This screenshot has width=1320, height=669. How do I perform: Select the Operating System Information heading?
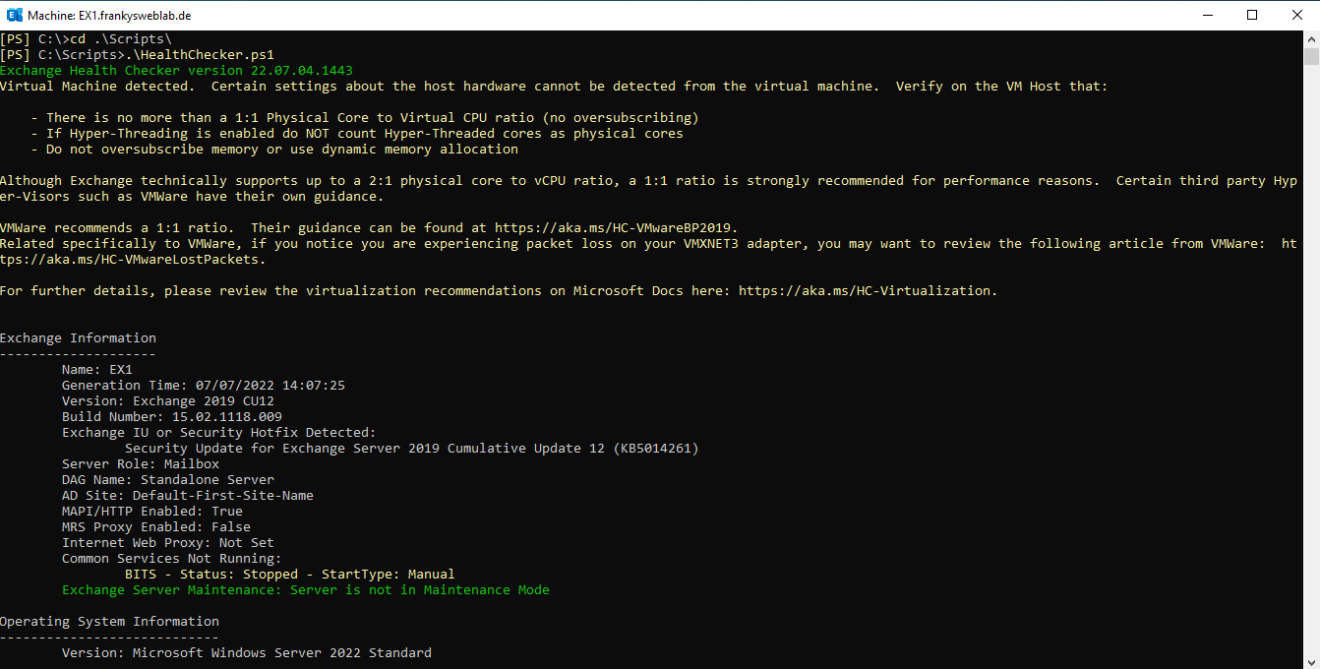tap(109, 621)
